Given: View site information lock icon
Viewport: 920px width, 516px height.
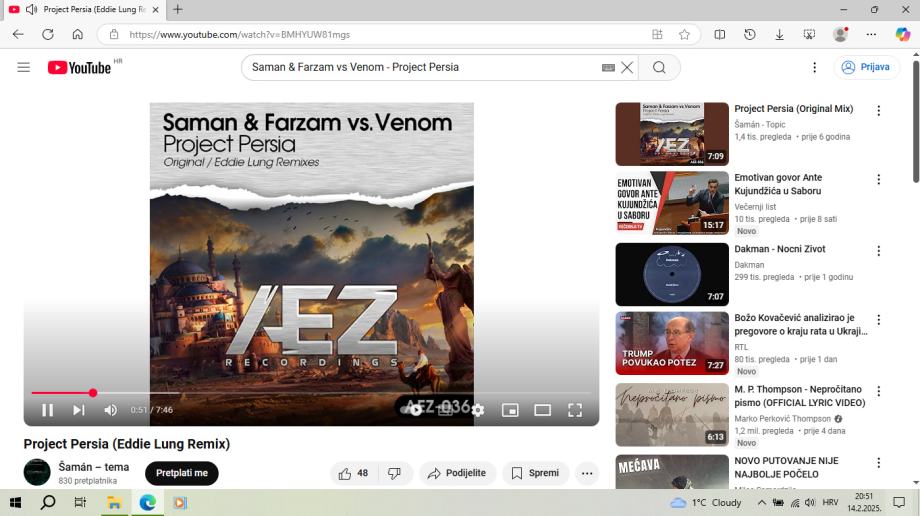Looking at the screenshot, I should pyautogui.click(x=114, y=35).
